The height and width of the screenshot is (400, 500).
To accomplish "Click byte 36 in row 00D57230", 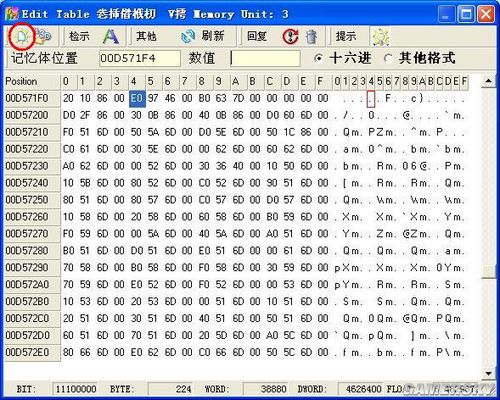I will click(x=221, y=166).
